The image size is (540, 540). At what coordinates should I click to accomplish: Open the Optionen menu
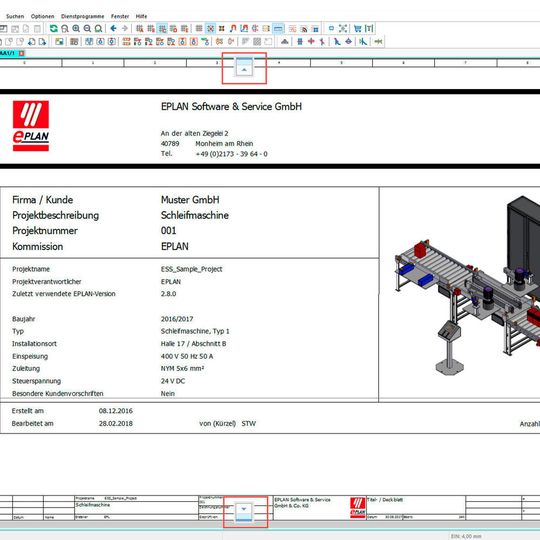[42, 16]
